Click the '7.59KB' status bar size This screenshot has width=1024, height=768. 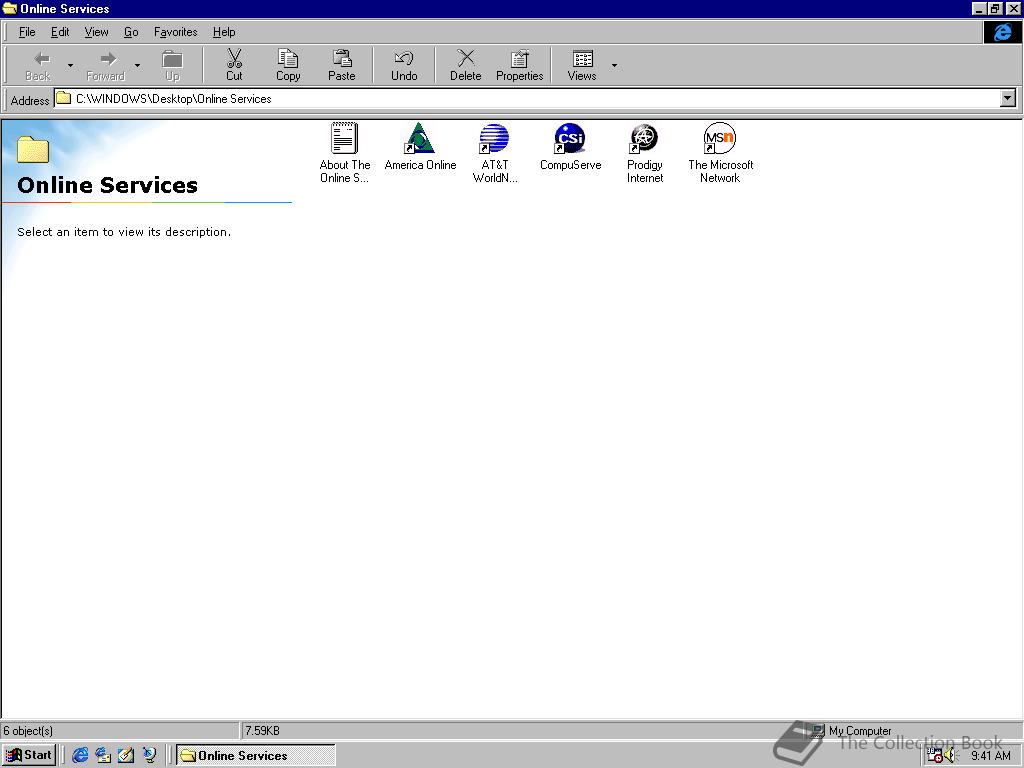262,730
